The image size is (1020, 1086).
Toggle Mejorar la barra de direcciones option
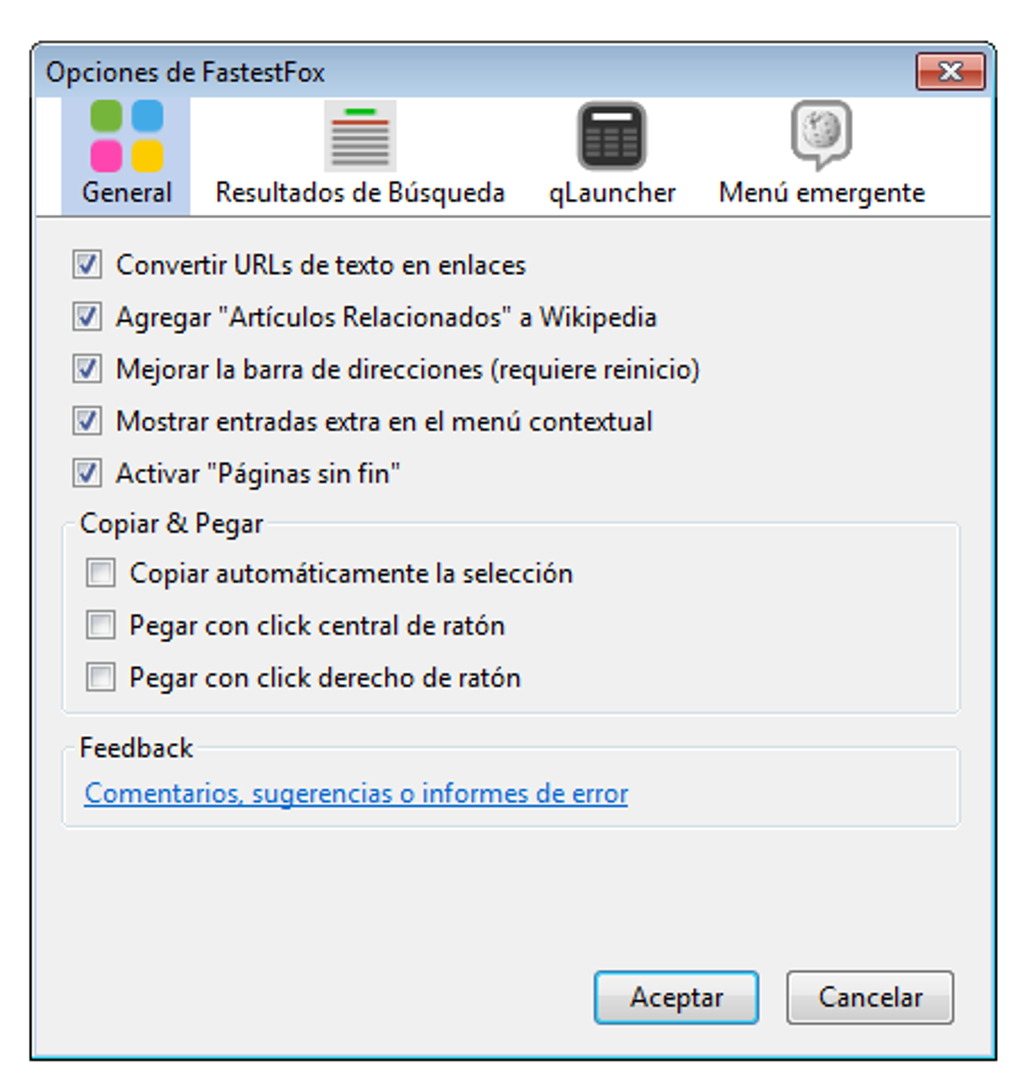click(88, 368)
